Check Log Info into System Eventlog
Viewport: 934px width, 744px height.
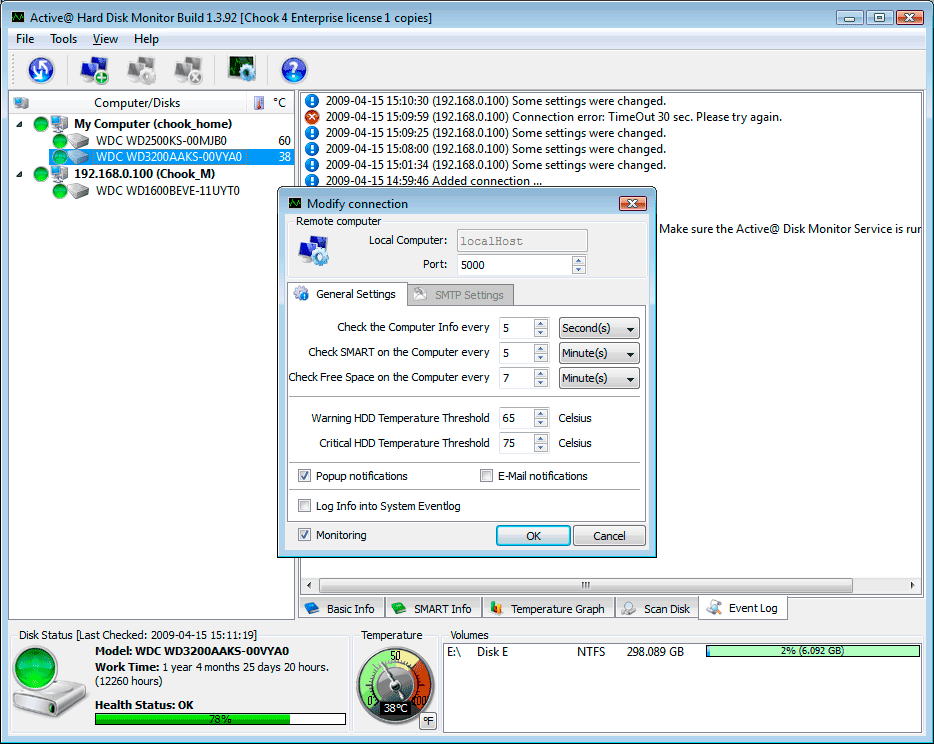(x=304, y=505)
